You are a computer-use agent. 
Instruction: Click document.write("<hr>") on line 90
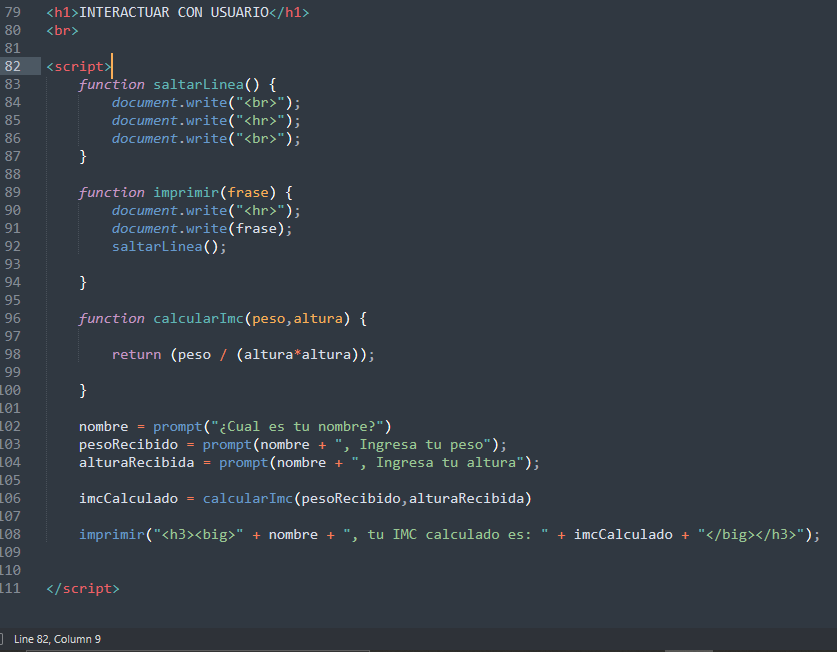coord(202,210)
